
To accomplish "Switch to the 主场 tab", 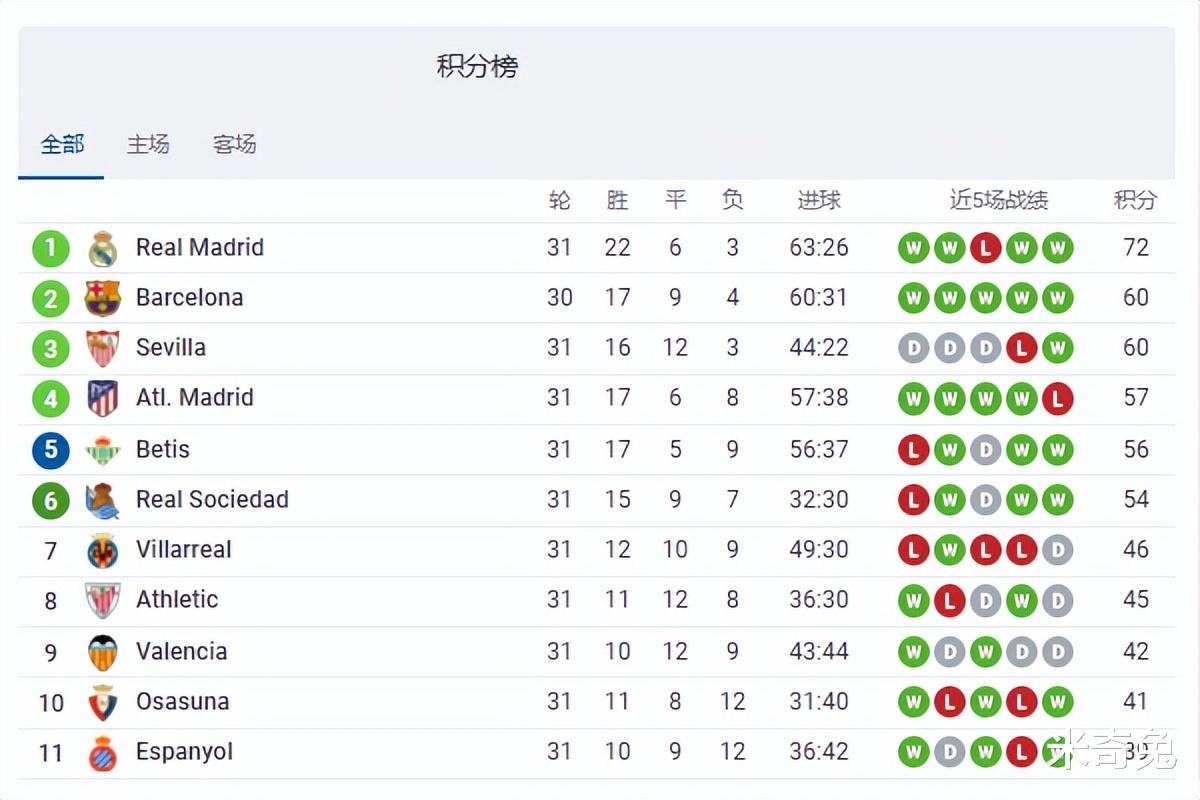I will point(148,144).
